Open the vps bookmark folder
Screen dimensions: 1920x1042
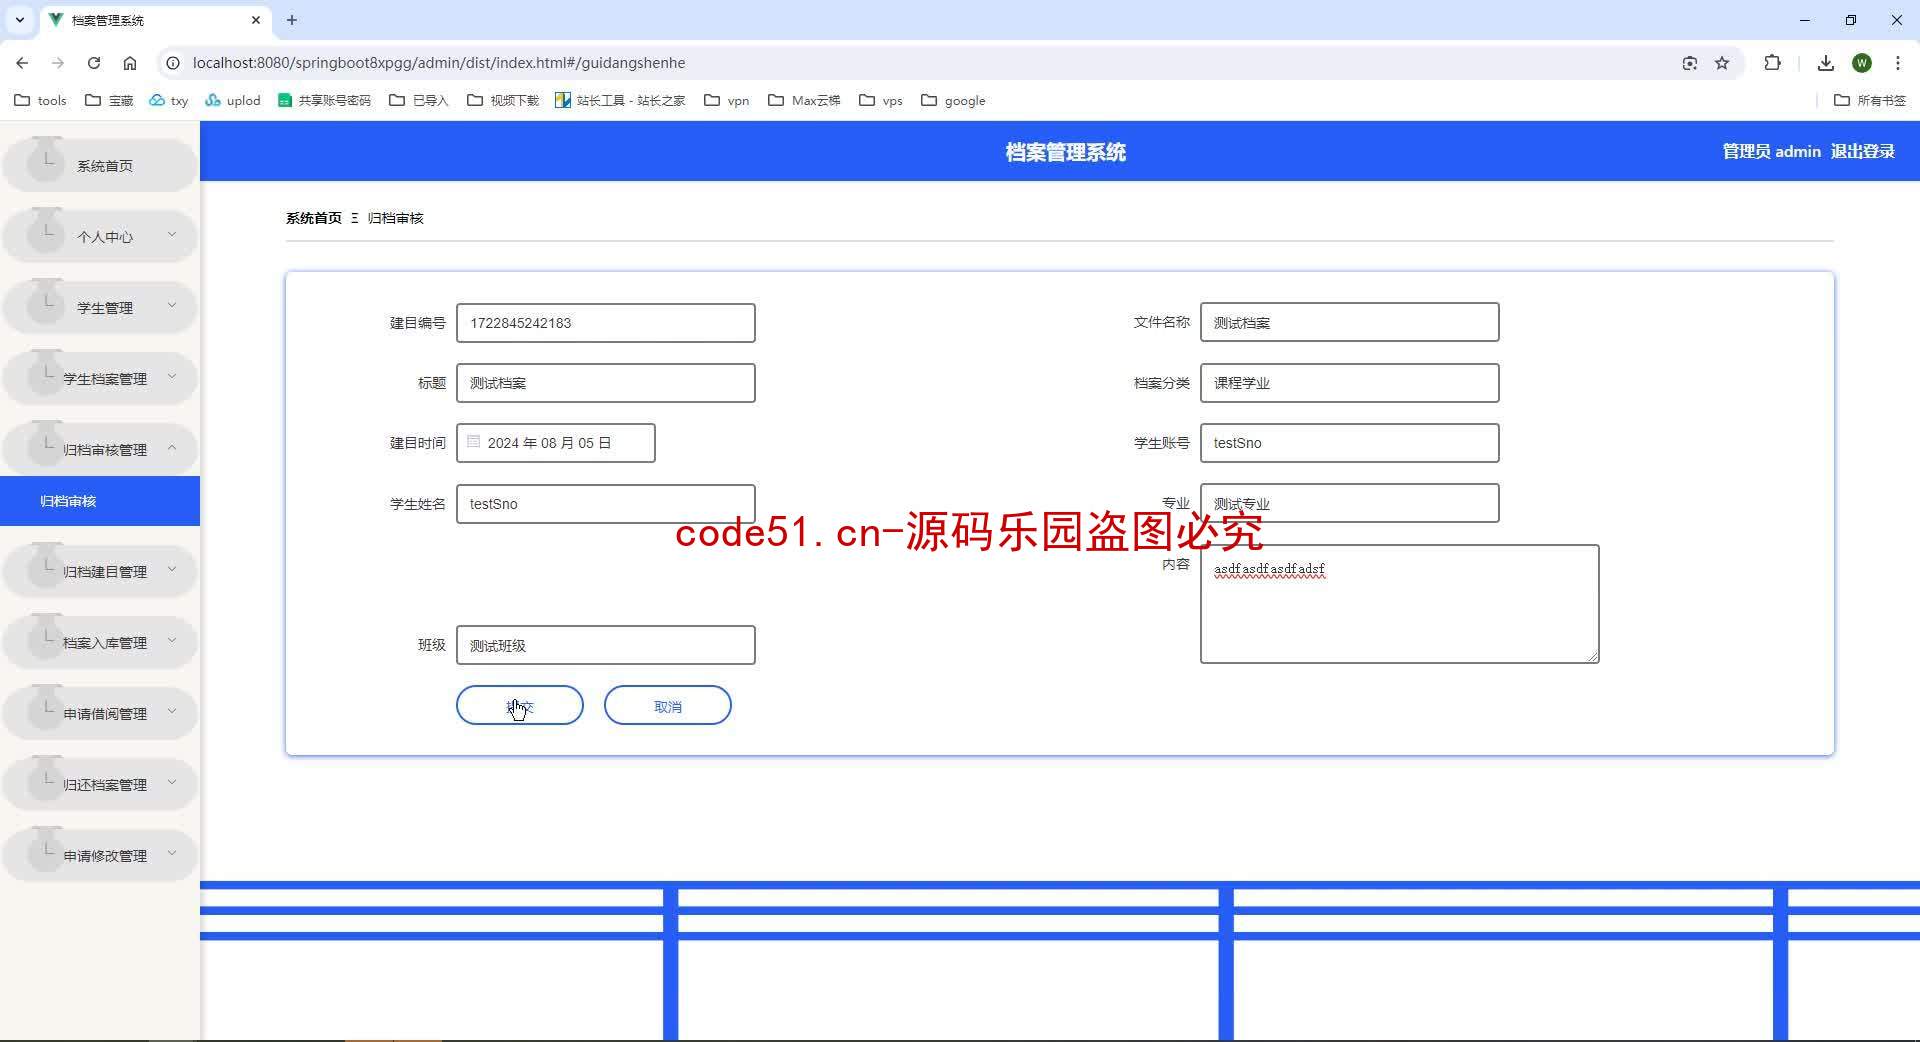click(881, 100)
